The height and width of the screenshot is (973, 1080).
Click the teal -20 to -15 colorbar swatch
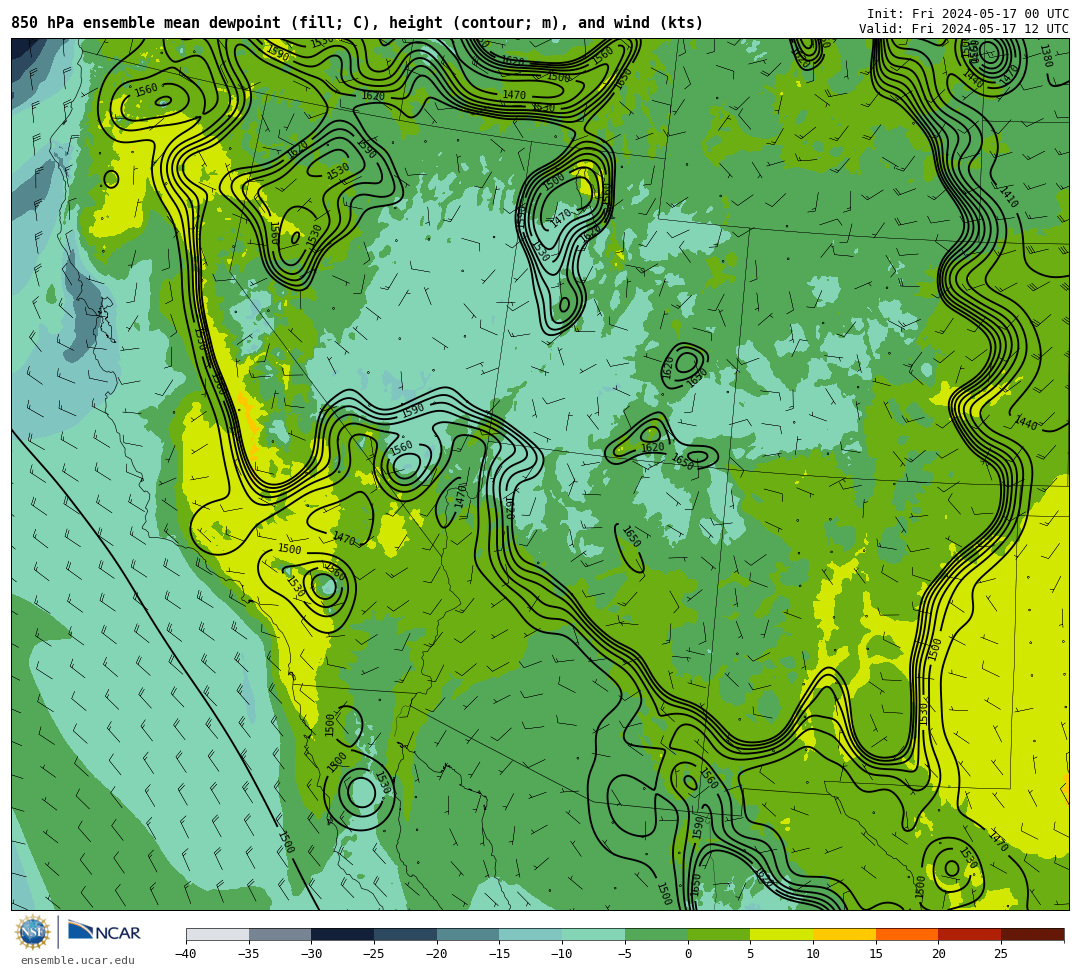click(x=468, y=934)
